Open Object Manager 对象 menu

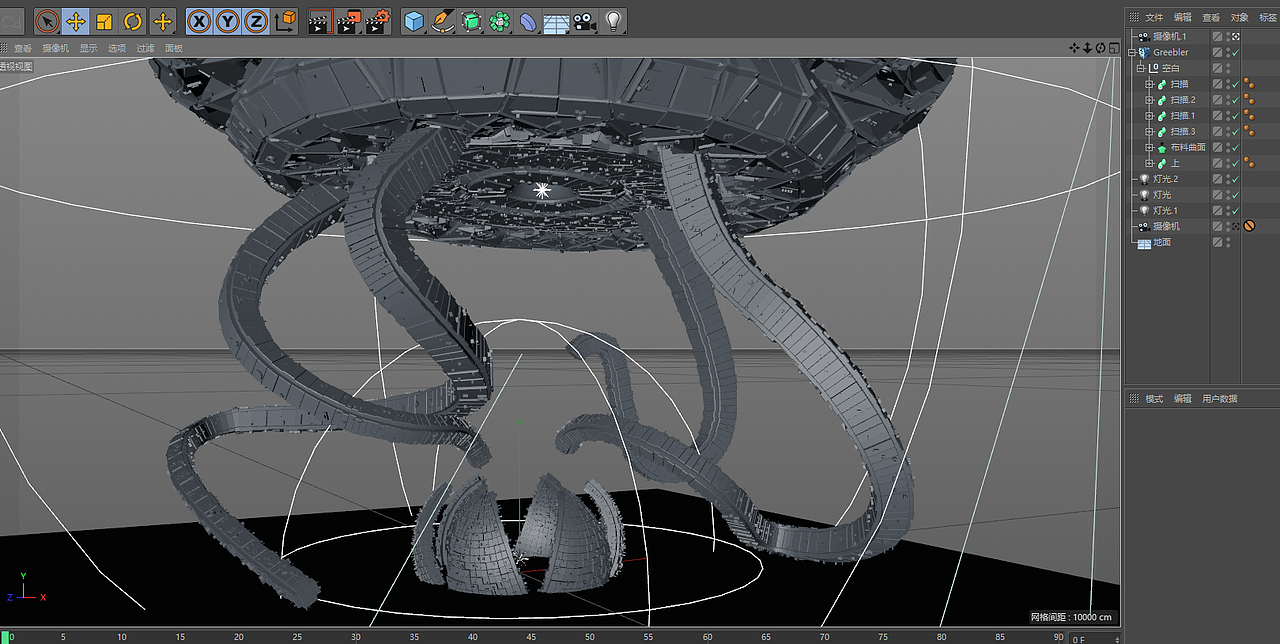point(1240,18)
